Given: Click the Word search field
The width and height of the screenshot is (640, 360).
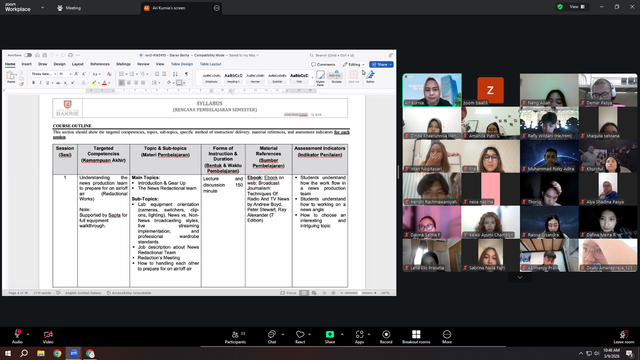Looking at the screenshot, I should point(347,55).
